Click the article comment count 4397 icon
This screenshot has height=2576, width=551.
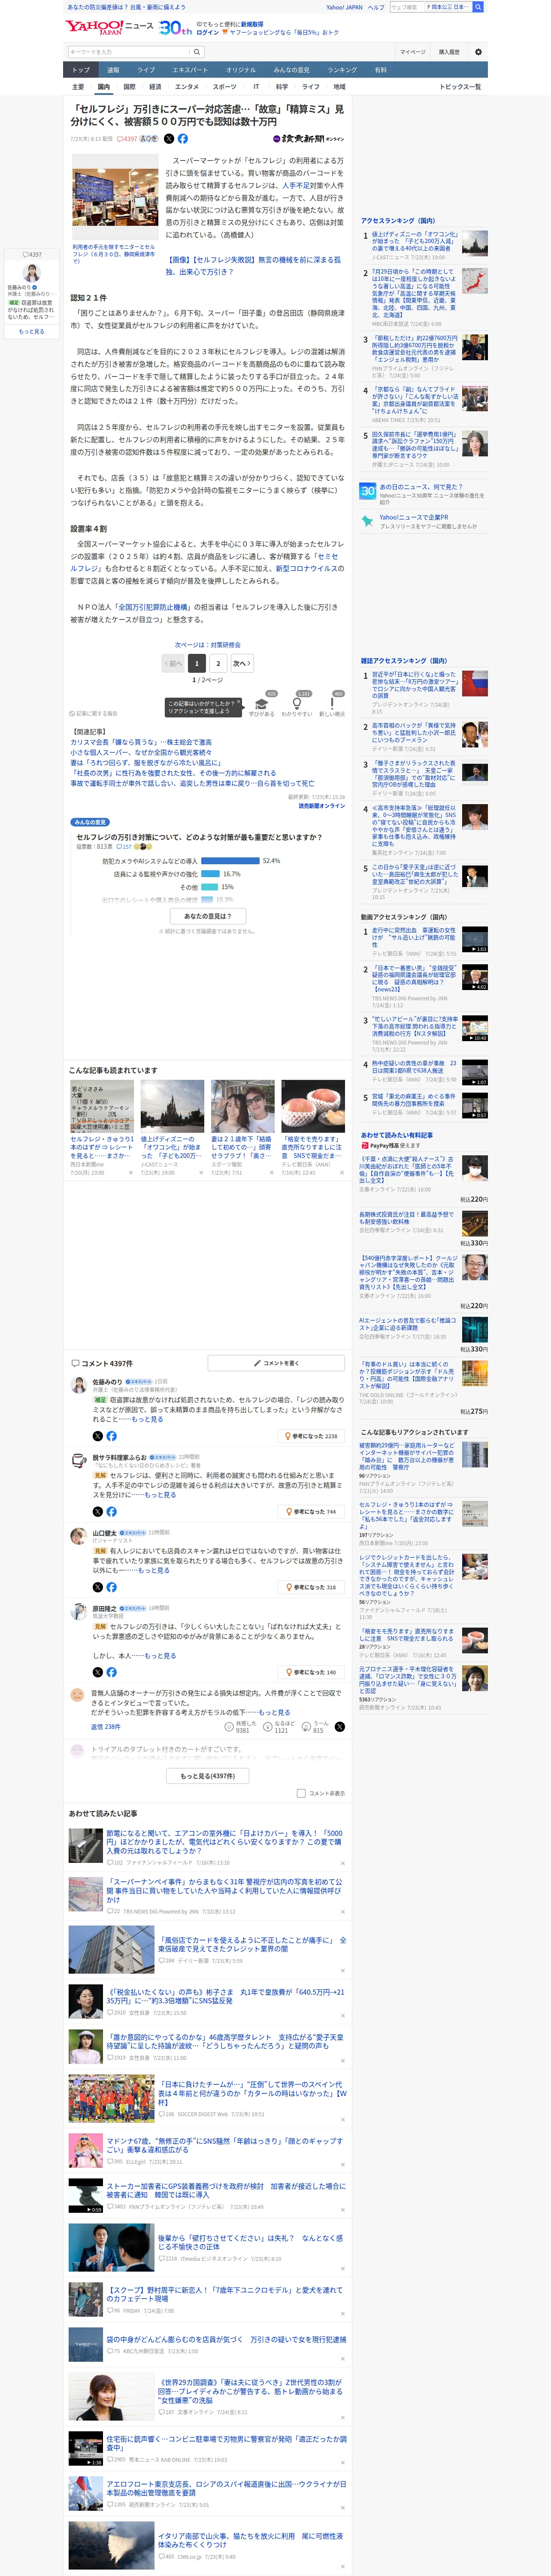tap(127, 139)
